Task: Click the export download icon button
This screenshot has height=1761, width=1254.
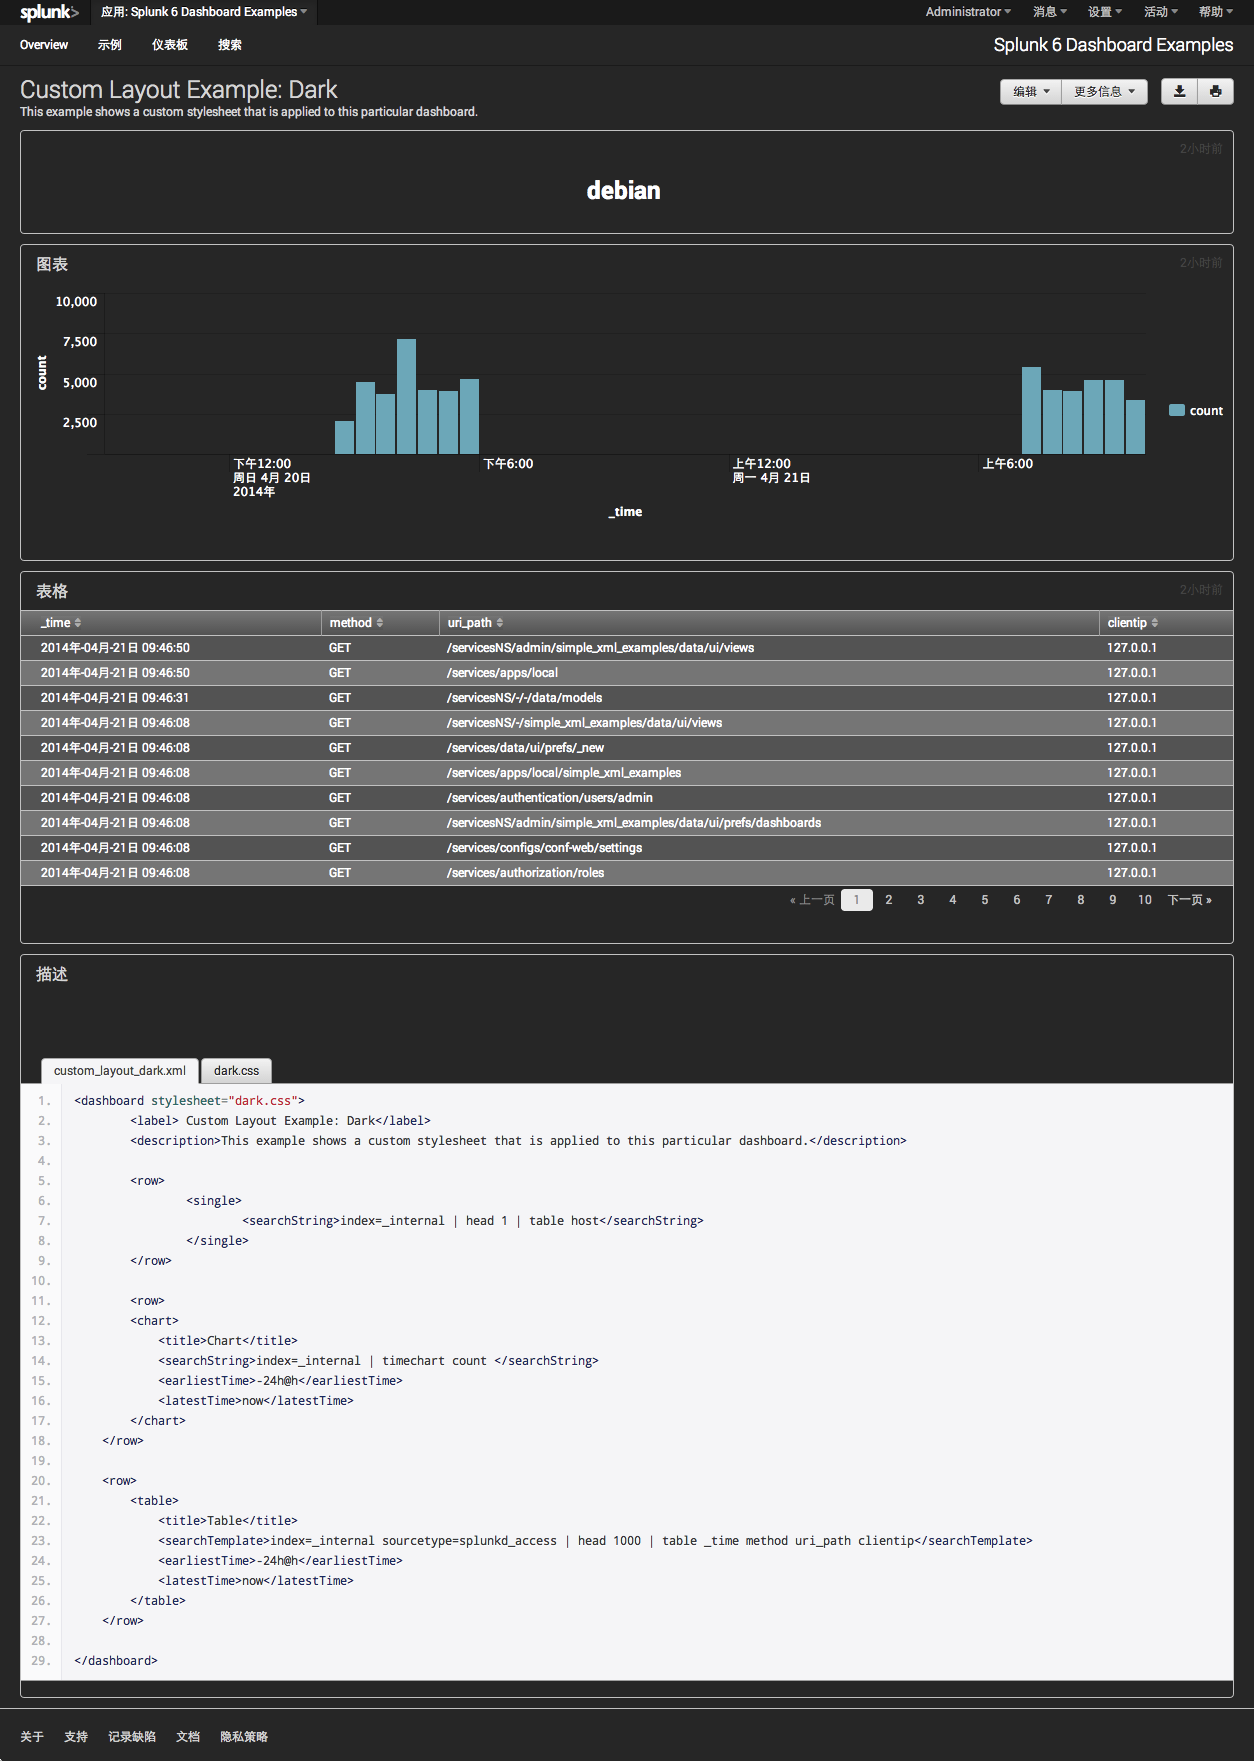Action: click(1180, 91)
